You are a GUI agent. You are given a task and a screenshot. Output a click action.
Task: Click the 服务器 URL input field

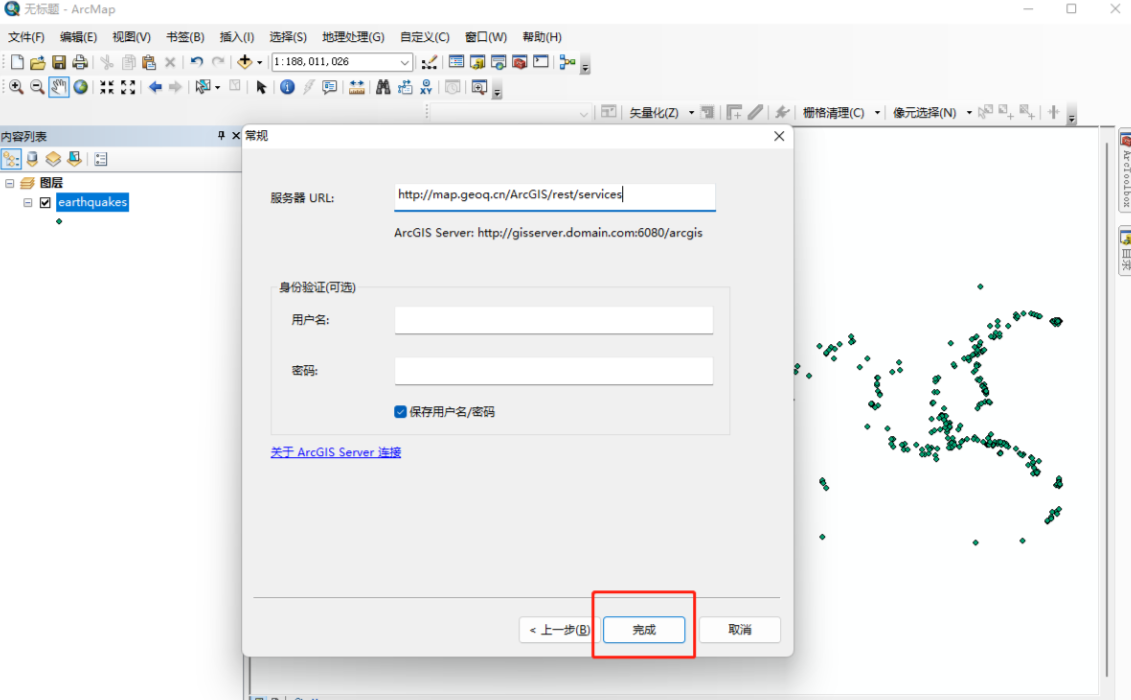[554, 196]
